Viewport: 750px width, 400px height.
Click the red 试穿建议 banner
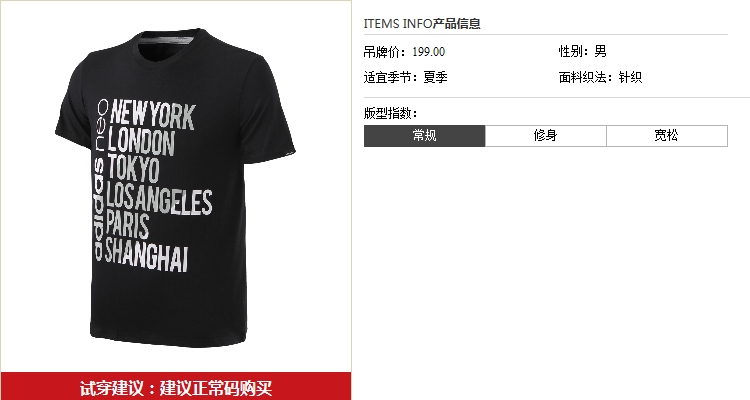tap(176, 387)
